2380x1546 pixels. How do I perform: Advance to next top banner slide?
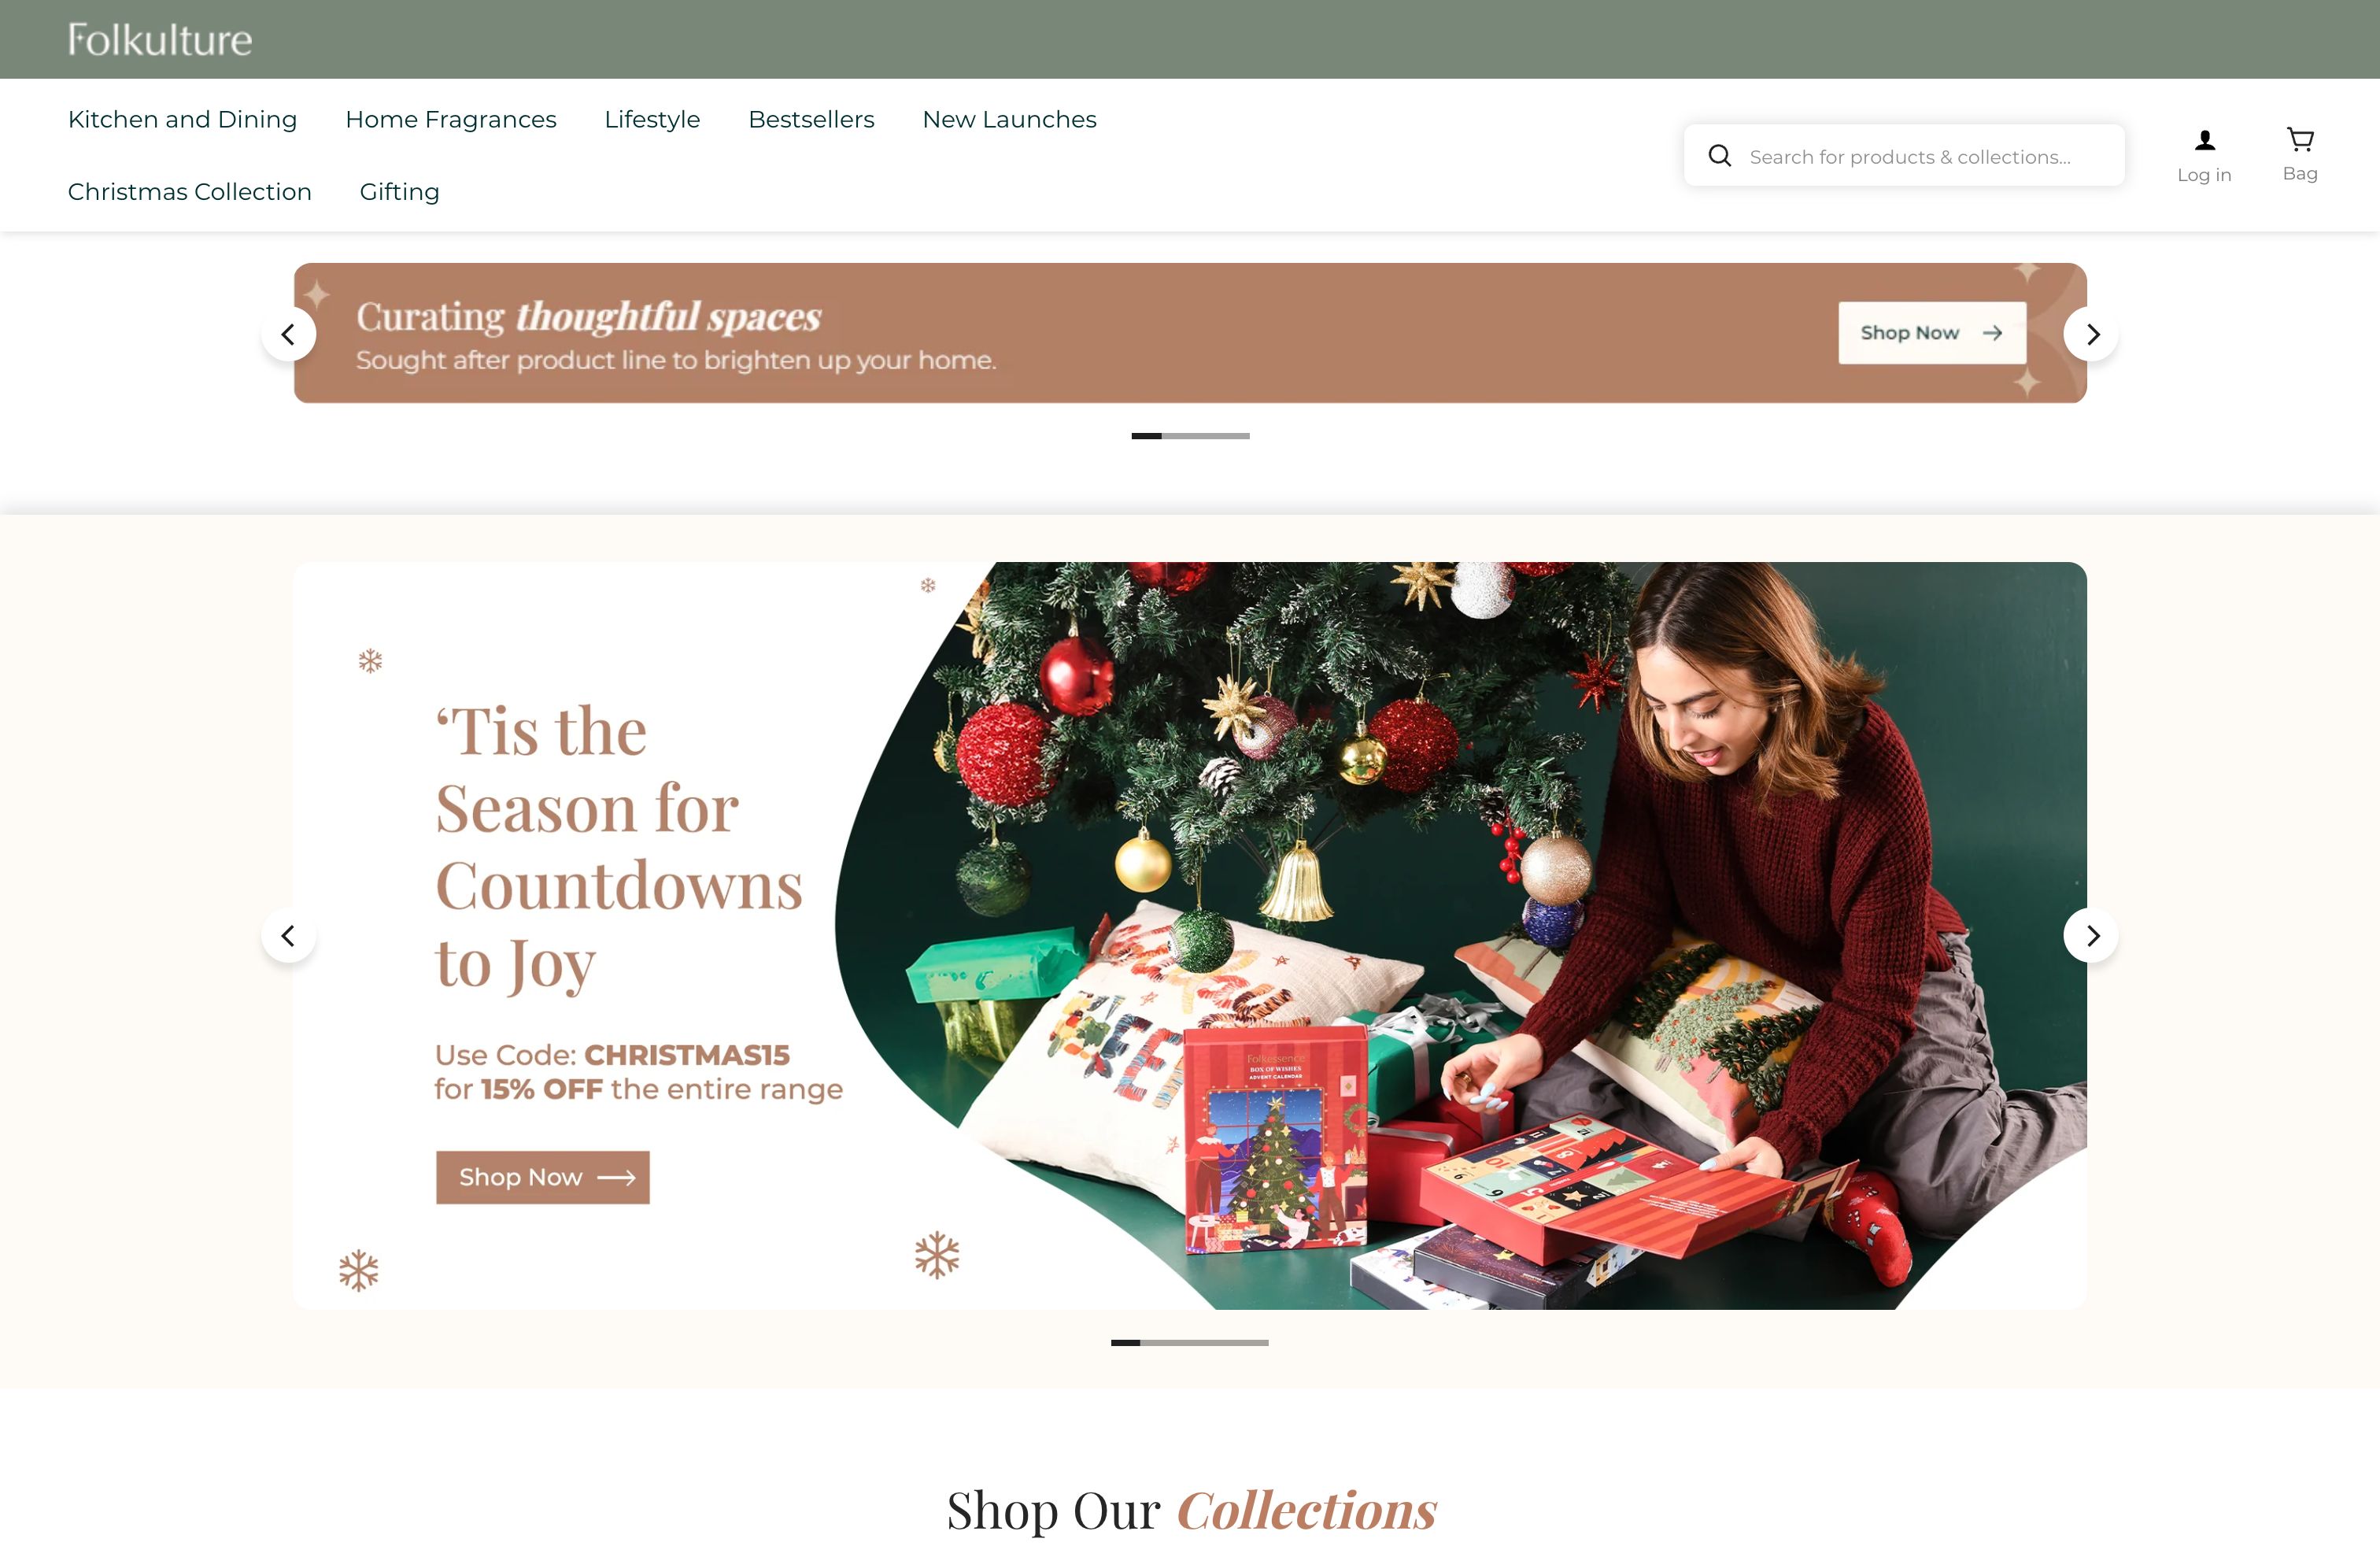click(2091, 334)
